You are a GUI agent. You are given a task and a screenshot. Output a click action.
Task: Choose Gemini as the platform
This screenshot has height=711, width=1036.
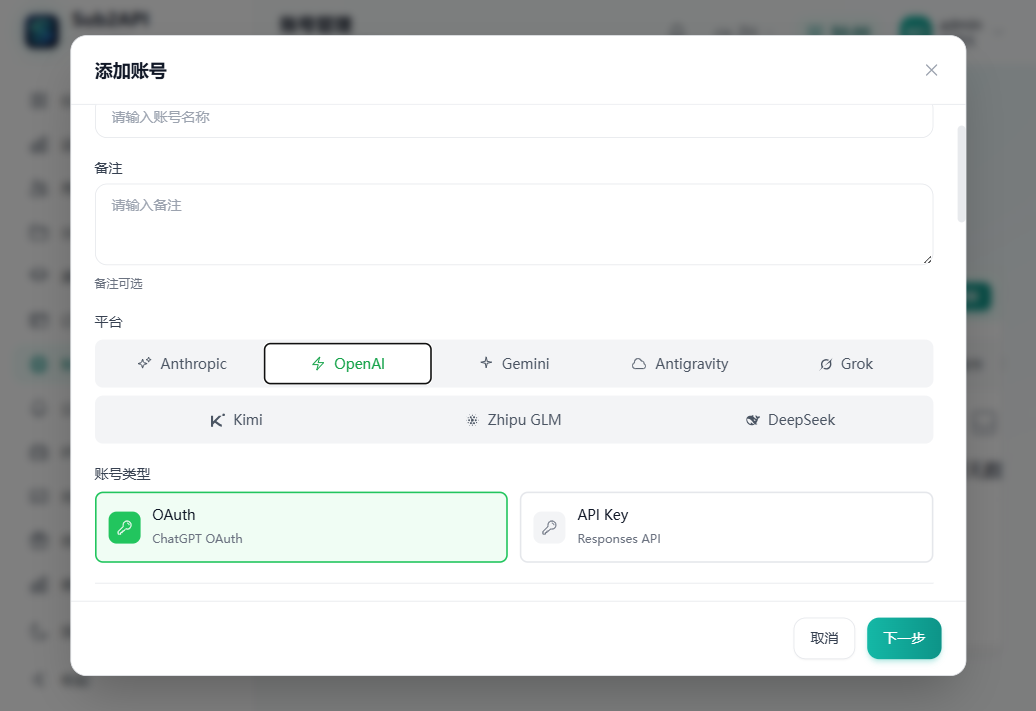[x=514, y=363]
